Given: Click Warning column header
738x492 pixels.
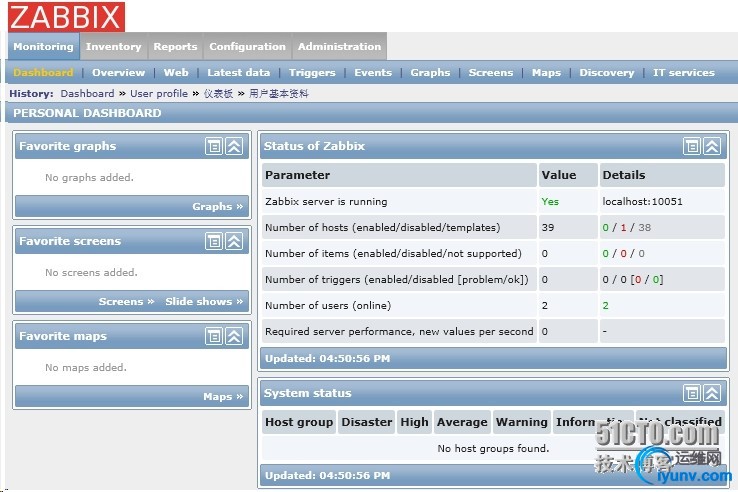Looking at the screenshot, I should coord(521,422).
